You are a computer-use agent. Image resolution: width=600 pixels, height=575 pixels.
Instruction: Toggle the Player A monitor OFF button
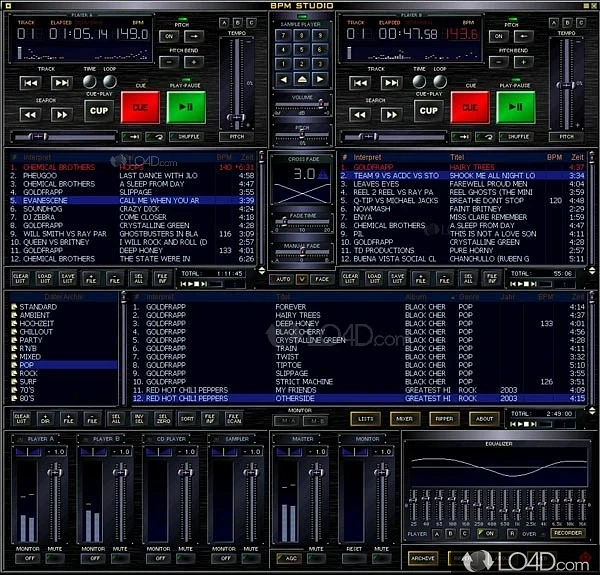29,557
